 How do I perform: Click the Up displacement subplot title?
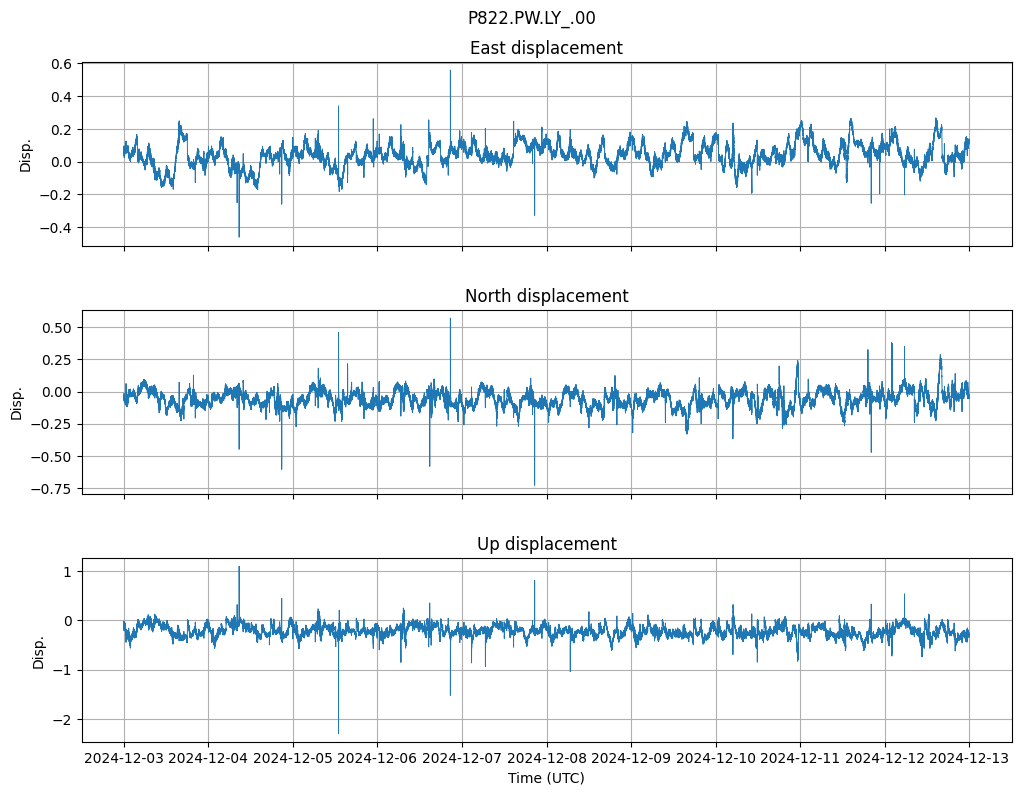click(x=546, y=544)
